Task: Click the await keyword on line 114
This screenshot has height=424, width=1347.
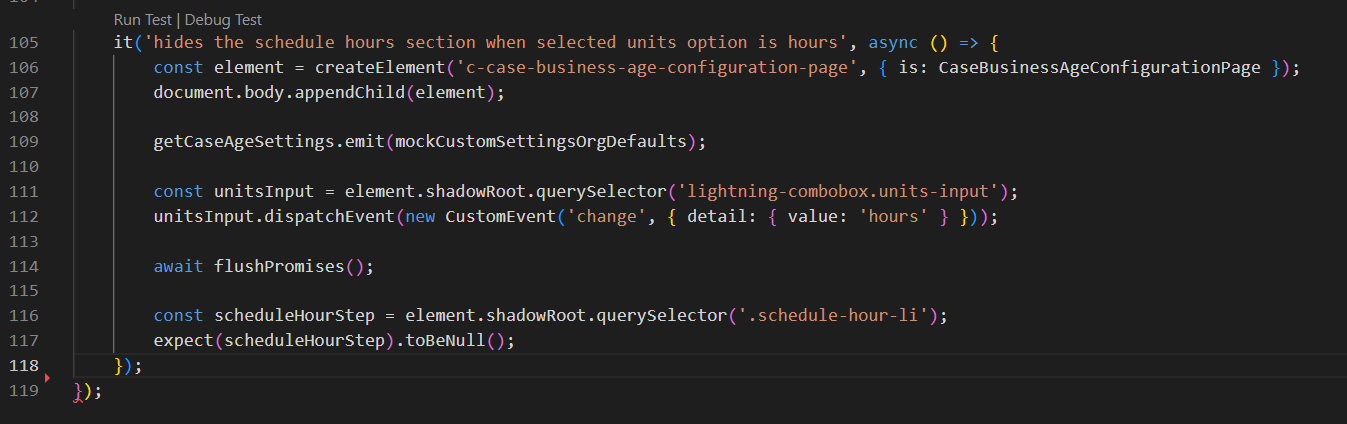Action: pos(178,266)
